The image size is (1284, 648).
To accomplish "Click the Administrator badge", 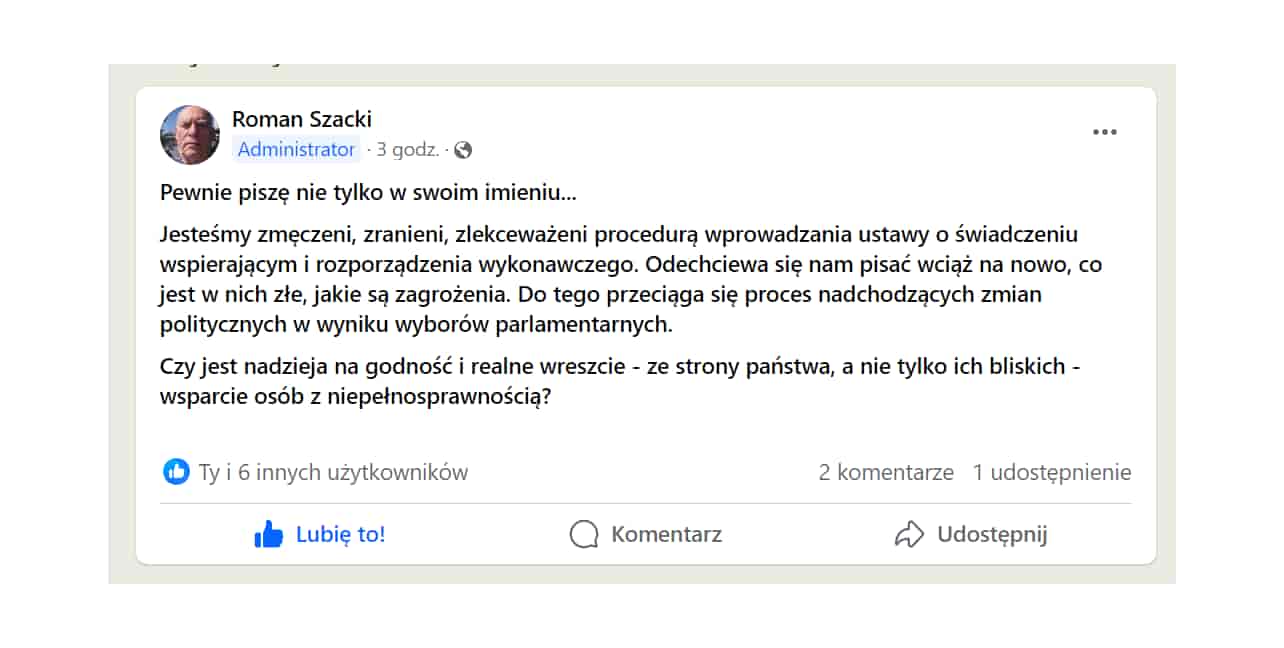I will (296, 150).
